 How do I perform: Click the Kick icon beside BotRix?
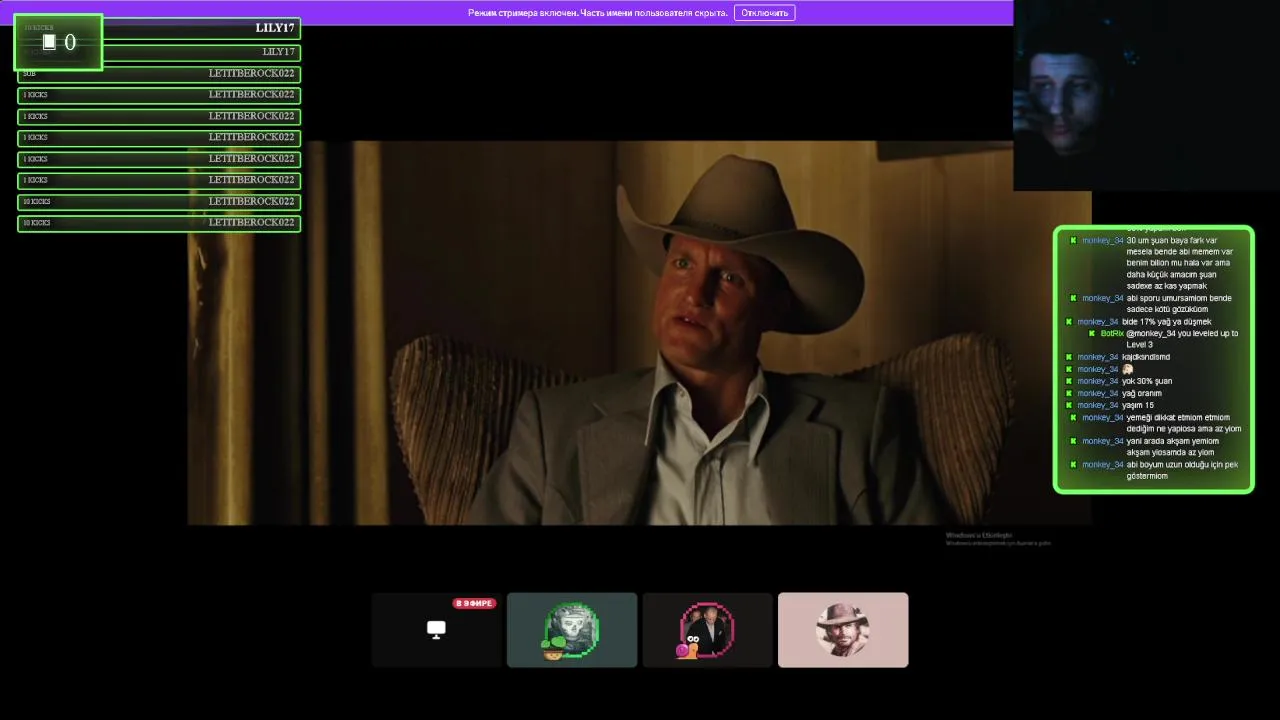1091,333
